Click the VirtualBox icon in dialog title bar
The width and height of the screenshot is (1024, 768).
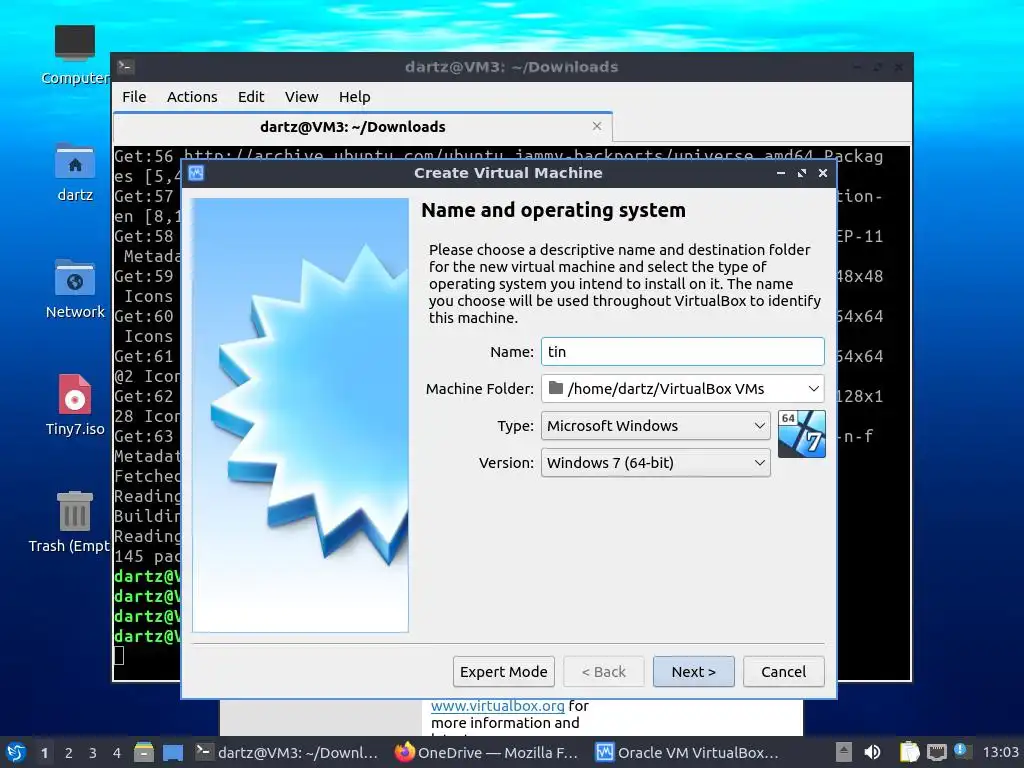point(196,173)
